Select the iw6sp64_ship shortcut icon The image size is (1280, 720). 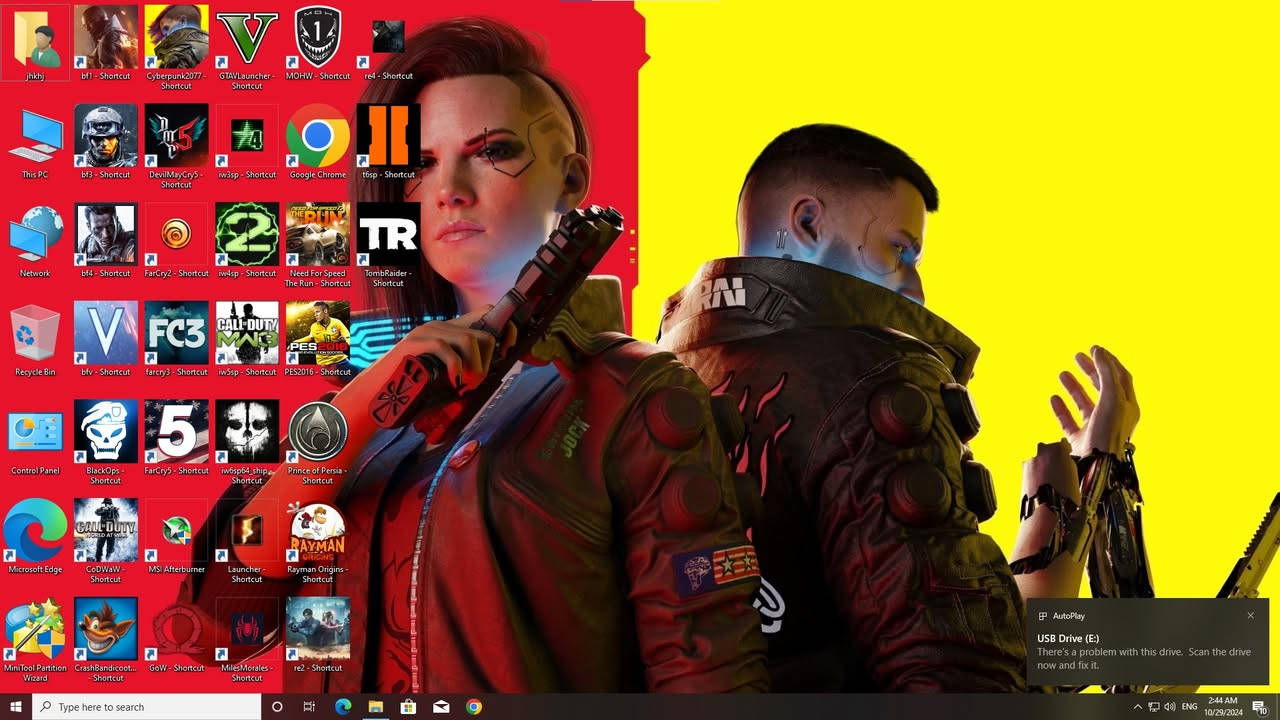pos(247,444)
